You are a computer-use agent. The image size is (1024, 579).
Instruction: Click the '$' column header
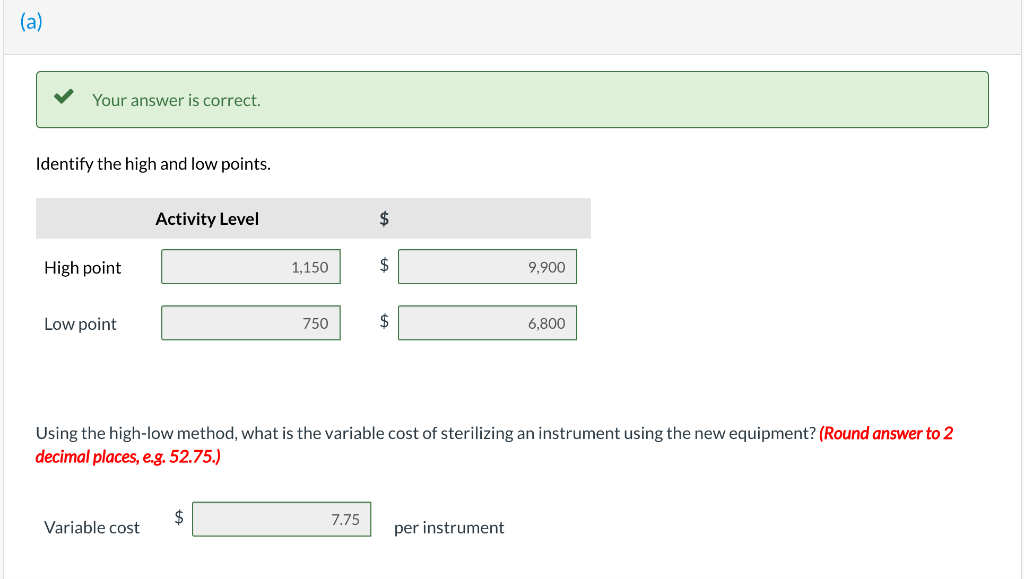point(384,218)
